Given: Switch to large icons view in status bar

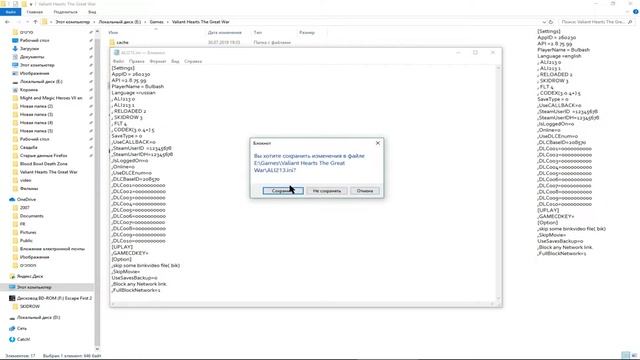Looking at the screenshot, I should (634, 356).
